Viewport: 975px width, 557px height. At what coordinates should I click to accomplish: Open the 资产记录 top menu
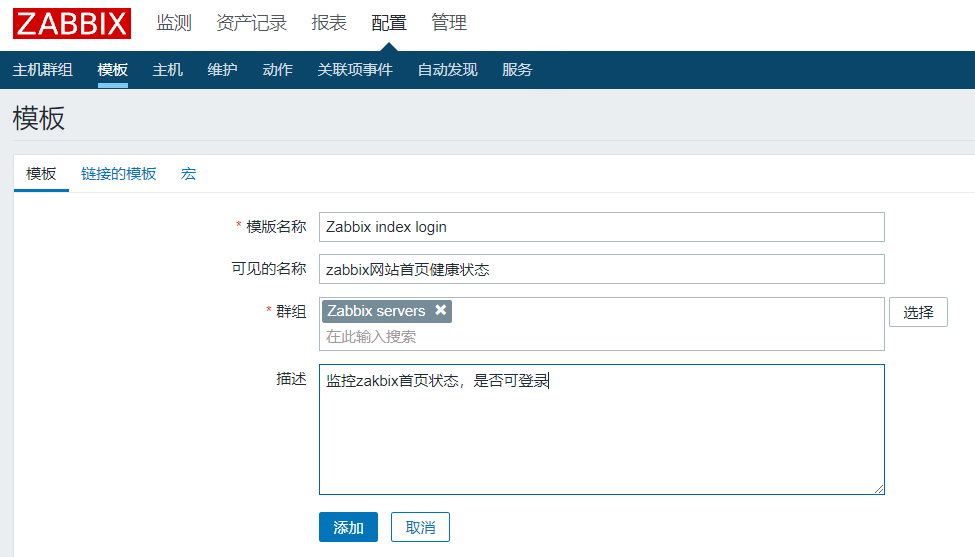[x=251, y=24]
